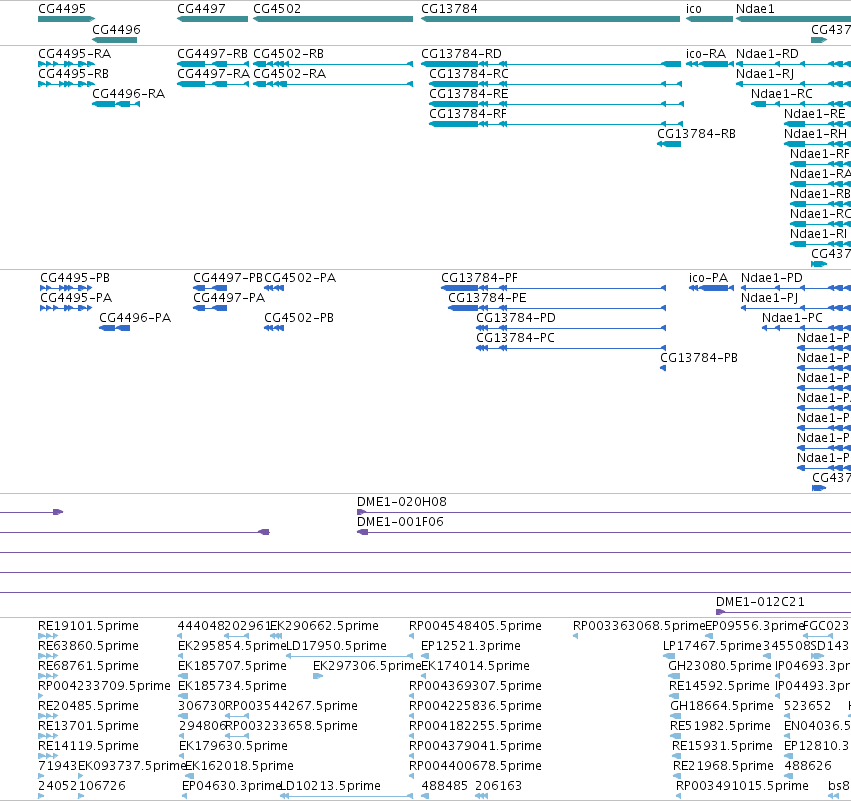This screenshot has width=851, height=801.
Task: Click protein CG4495-PB label
Action: (75, 277)
